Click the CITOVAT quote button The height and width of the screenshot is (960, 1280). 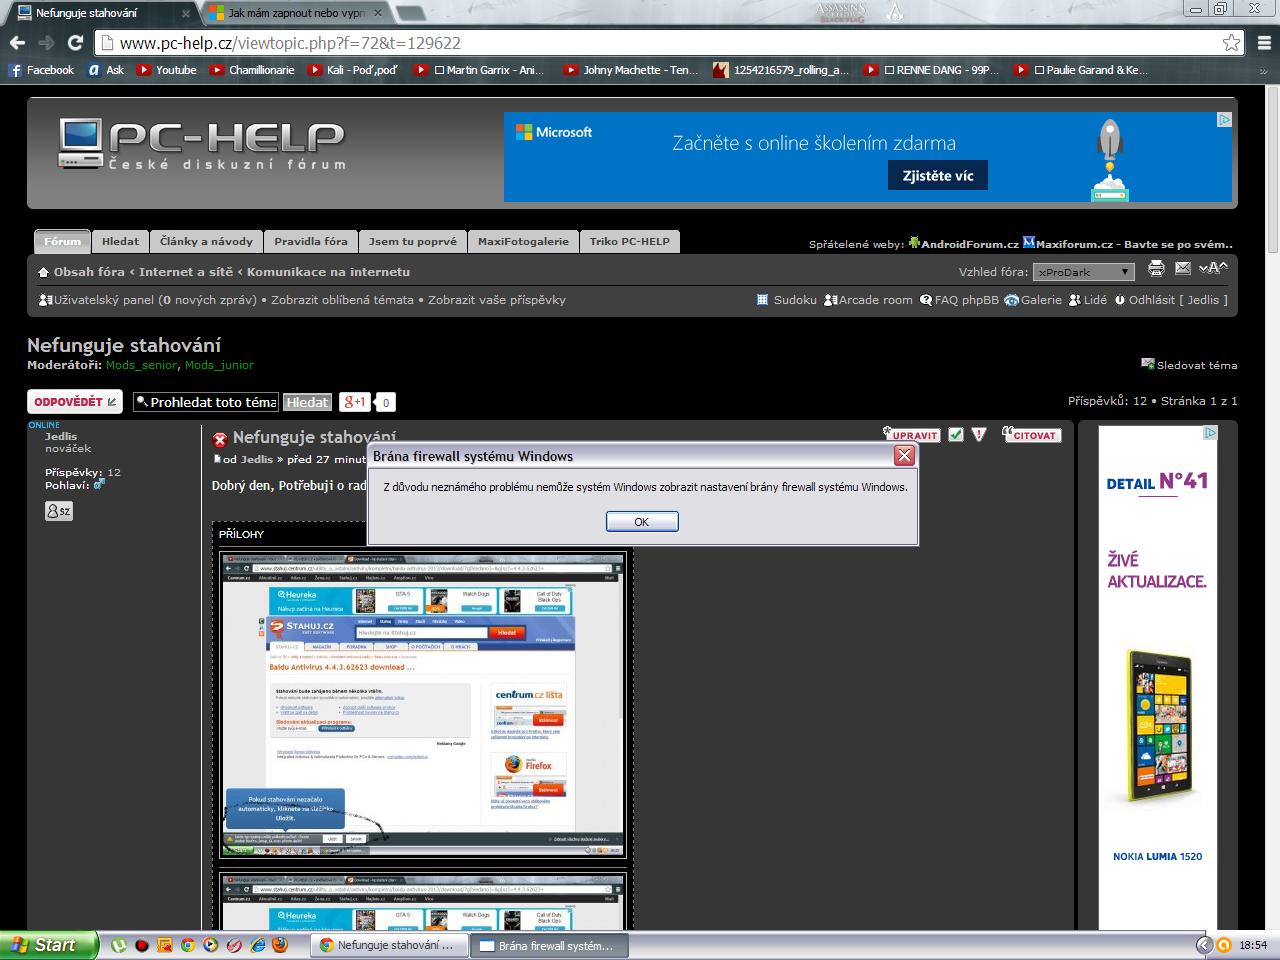point(1031,435)
